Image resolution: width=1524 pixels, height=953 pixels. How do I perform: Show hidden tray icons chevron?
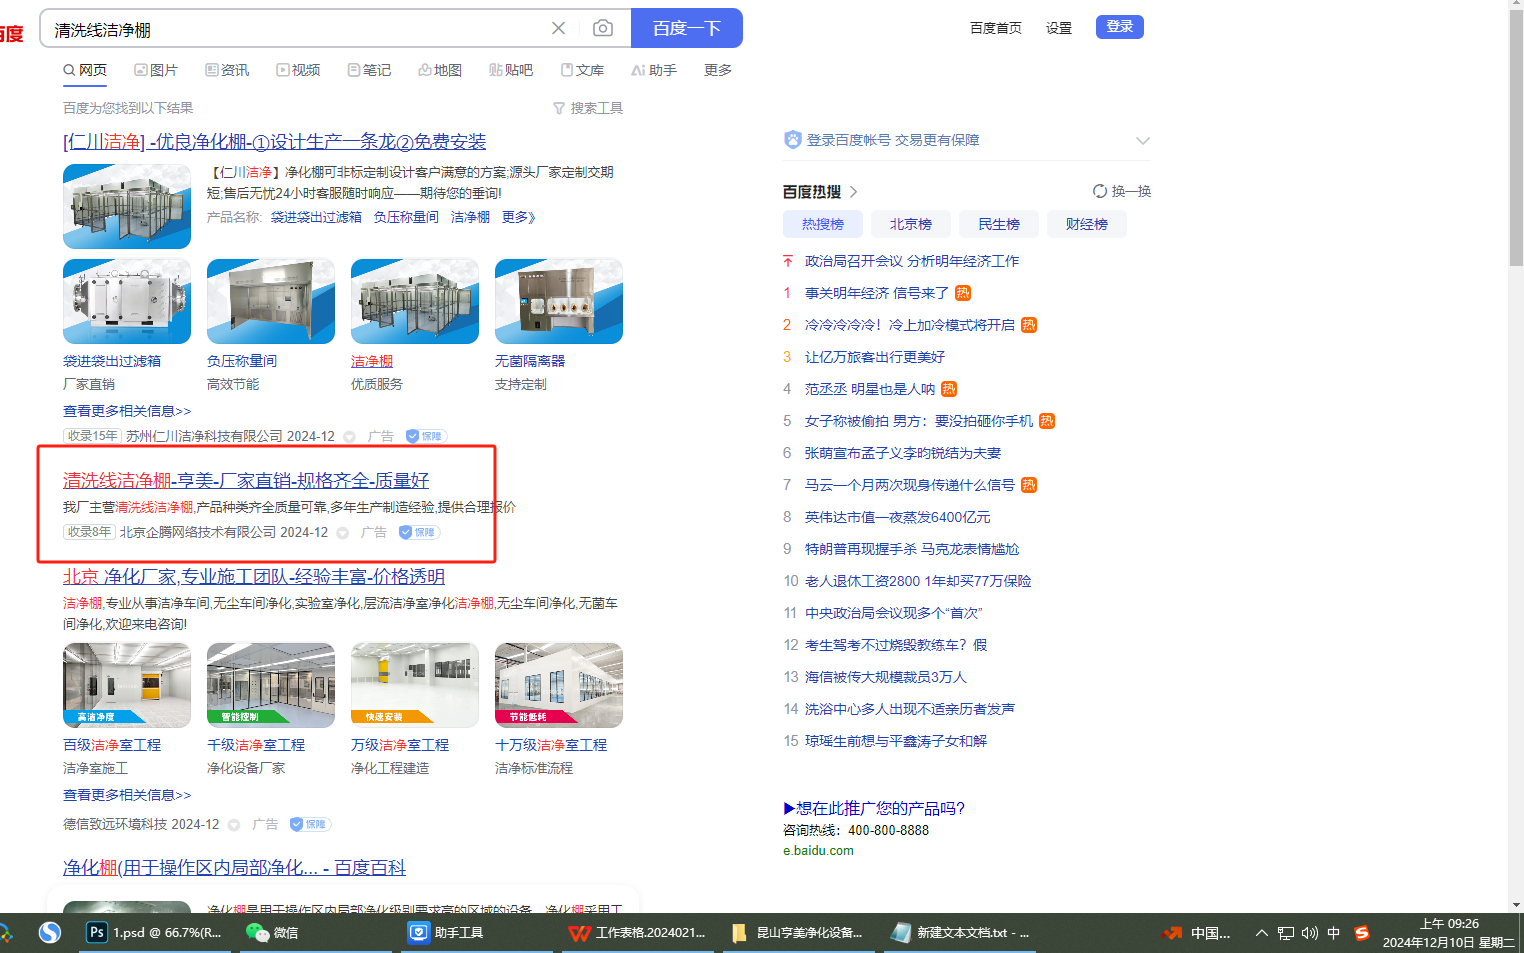[1262, 933]
